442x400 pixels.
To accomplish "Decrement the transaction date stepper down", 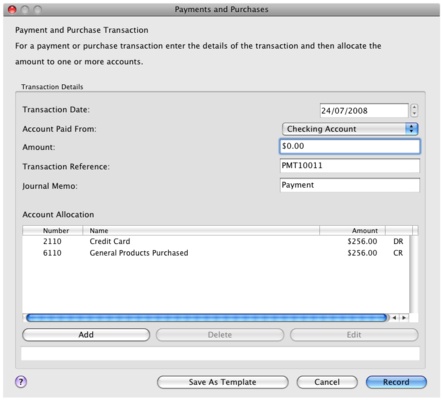I will click(414, 114).
